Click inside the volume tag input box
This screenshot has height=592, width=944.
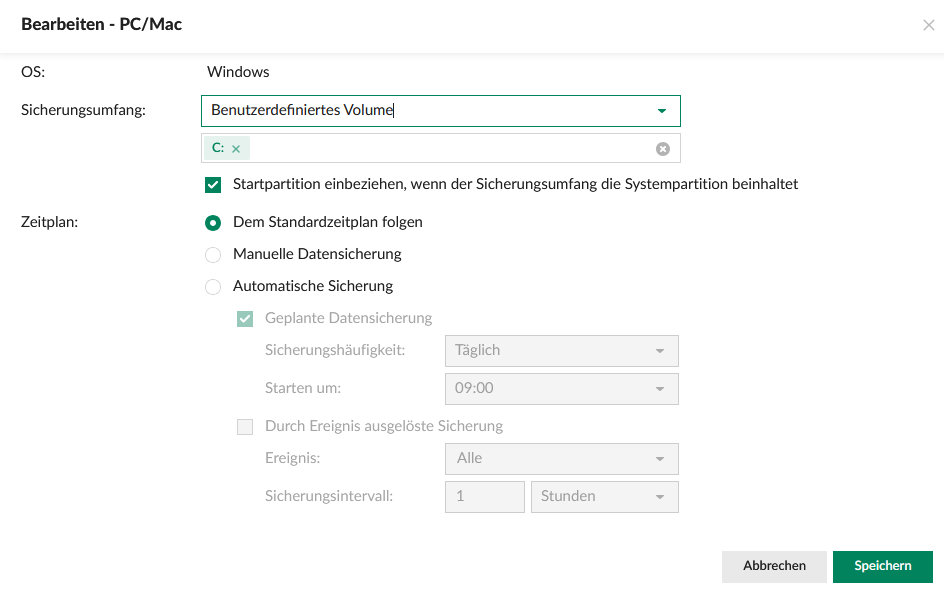[450, 149]
